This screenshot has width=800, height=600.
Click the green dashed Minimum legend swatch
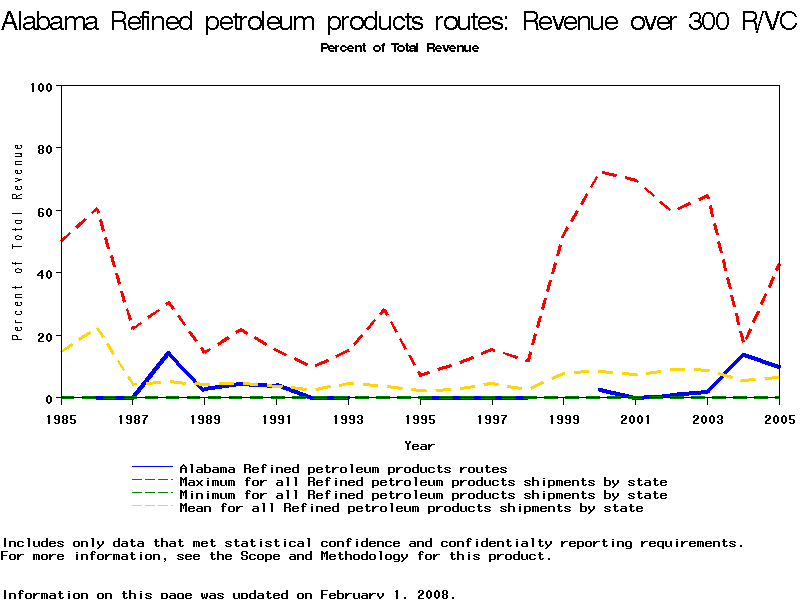click(153, 495)
